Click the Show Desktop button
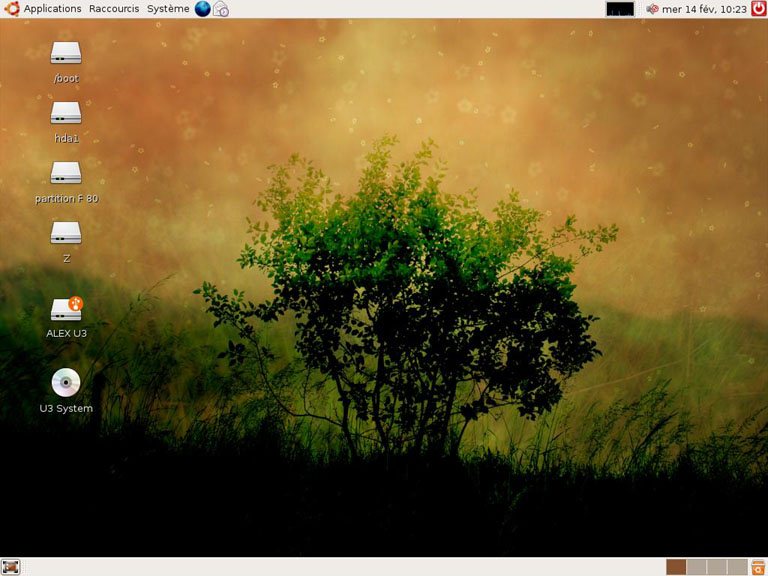 click(x=10, y=567)
